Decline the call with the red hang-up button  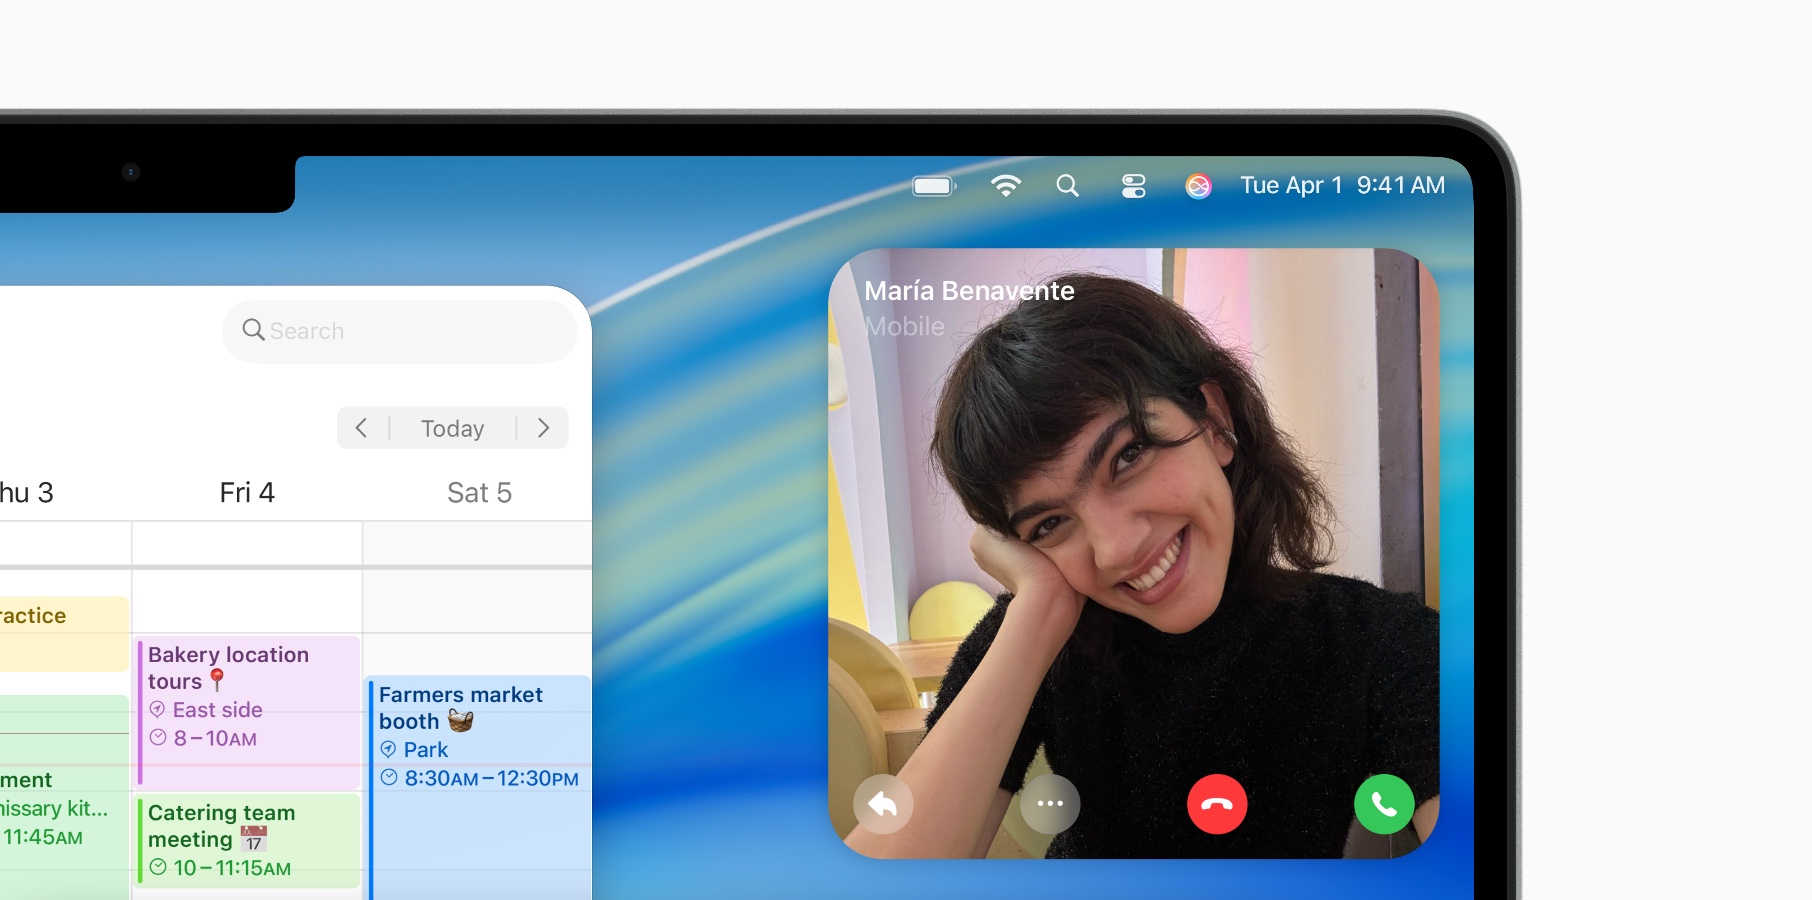click(1217, 804)
